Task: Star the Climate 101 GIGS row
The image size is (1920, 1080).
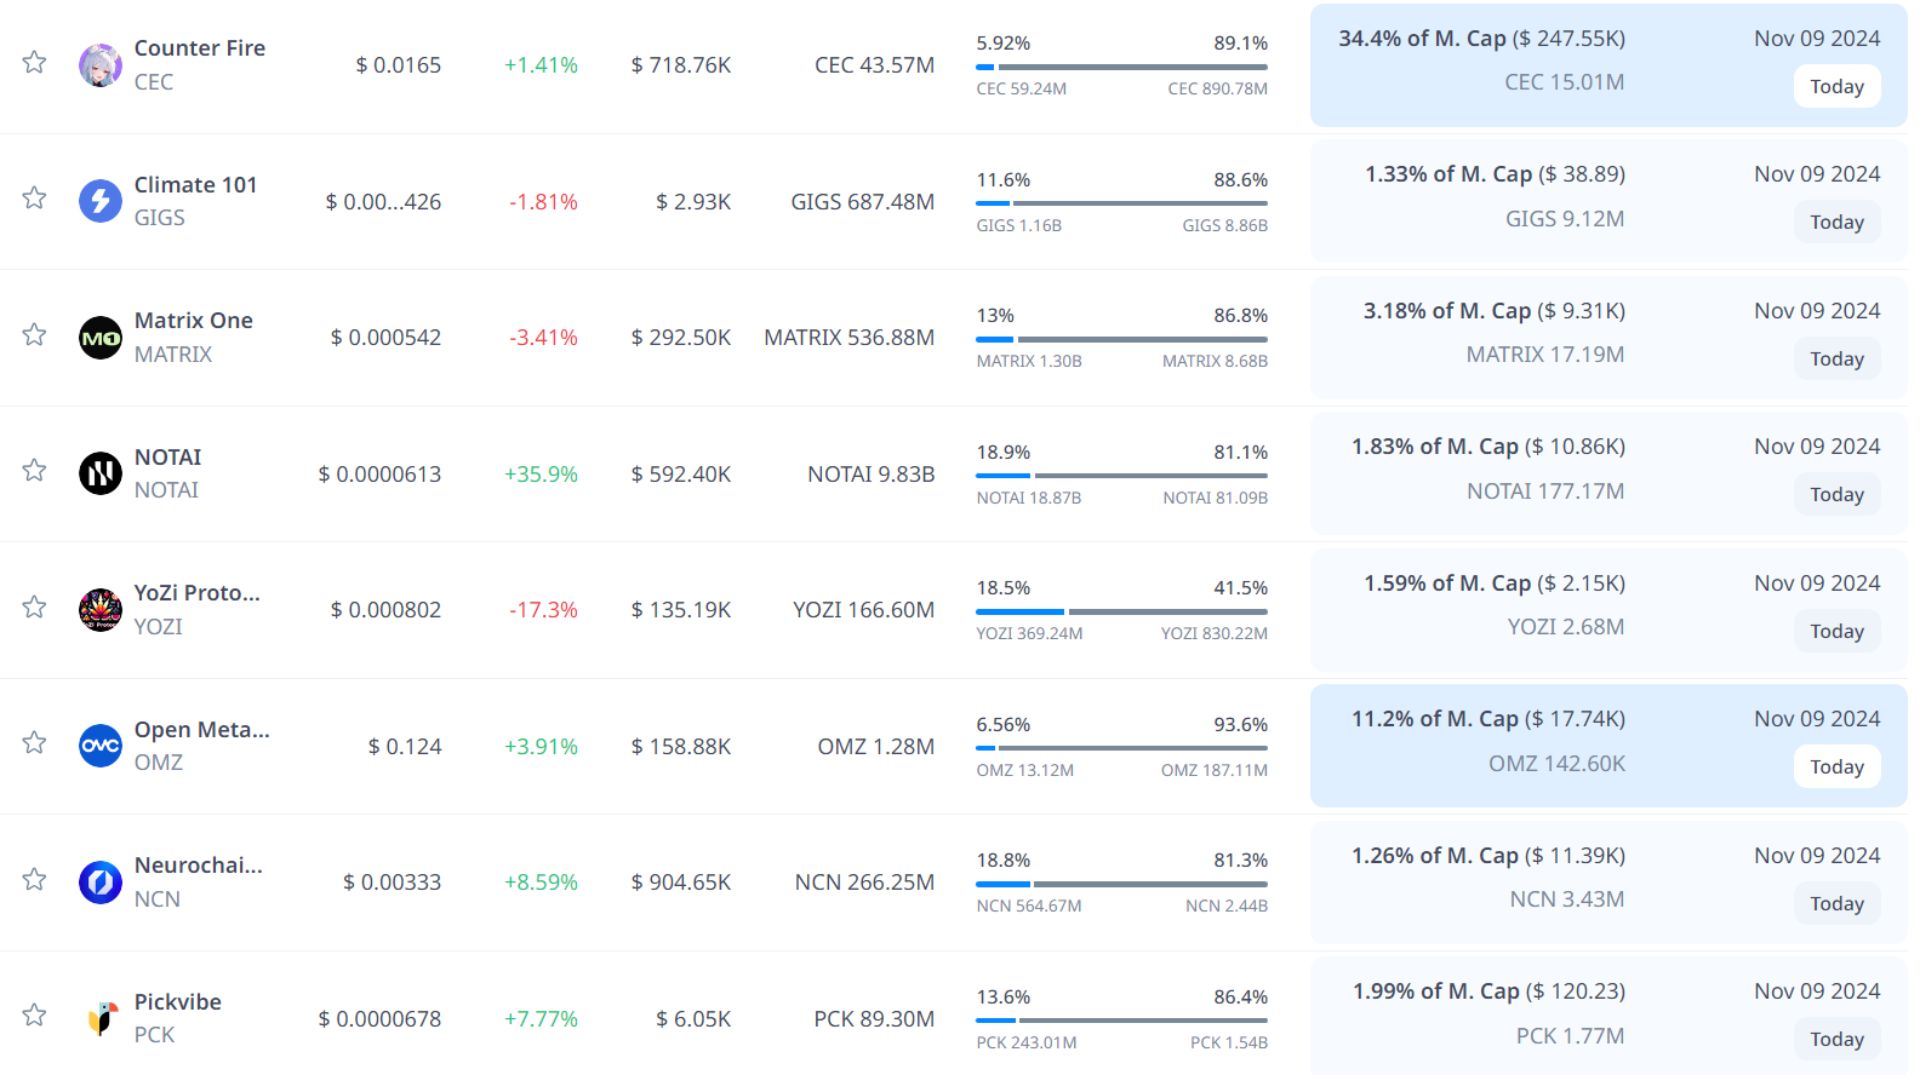Action: 34,198
